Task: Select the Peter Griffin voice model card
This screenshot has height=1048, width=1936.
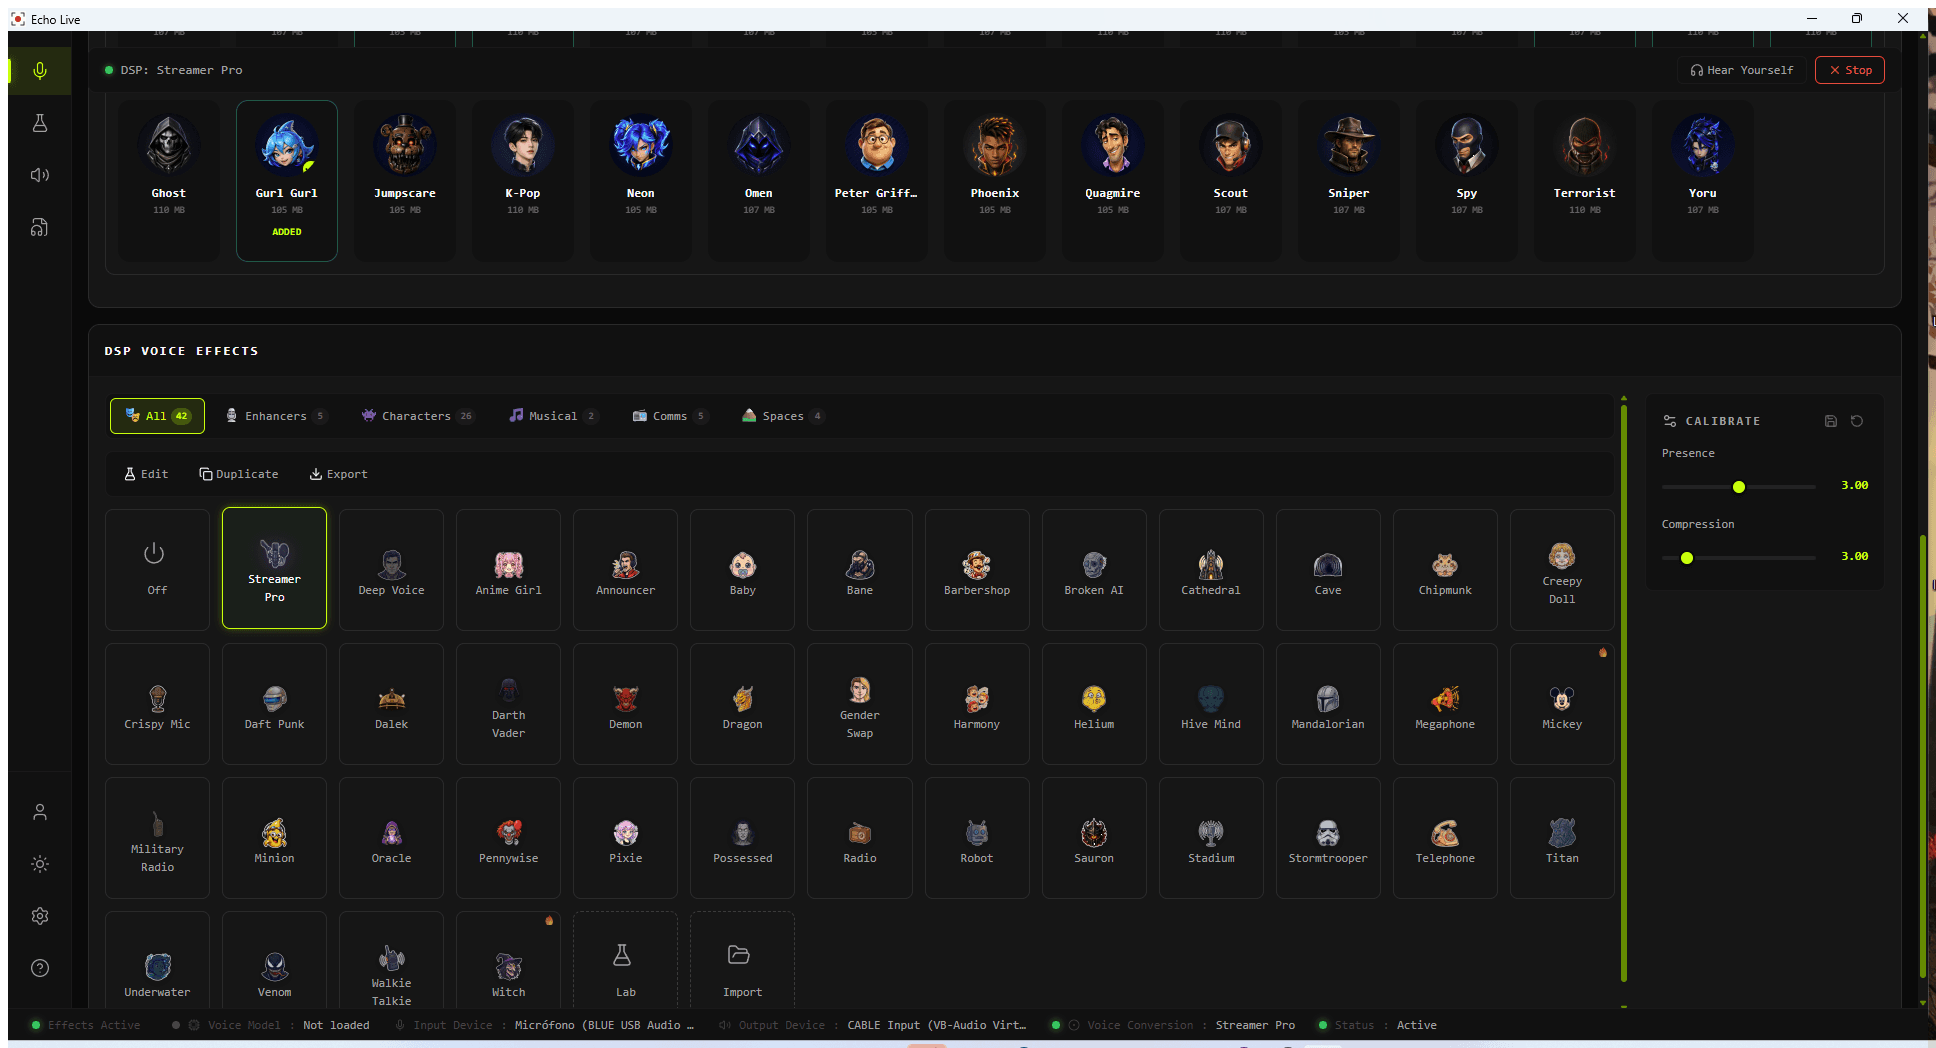Action: click(877, 181)
